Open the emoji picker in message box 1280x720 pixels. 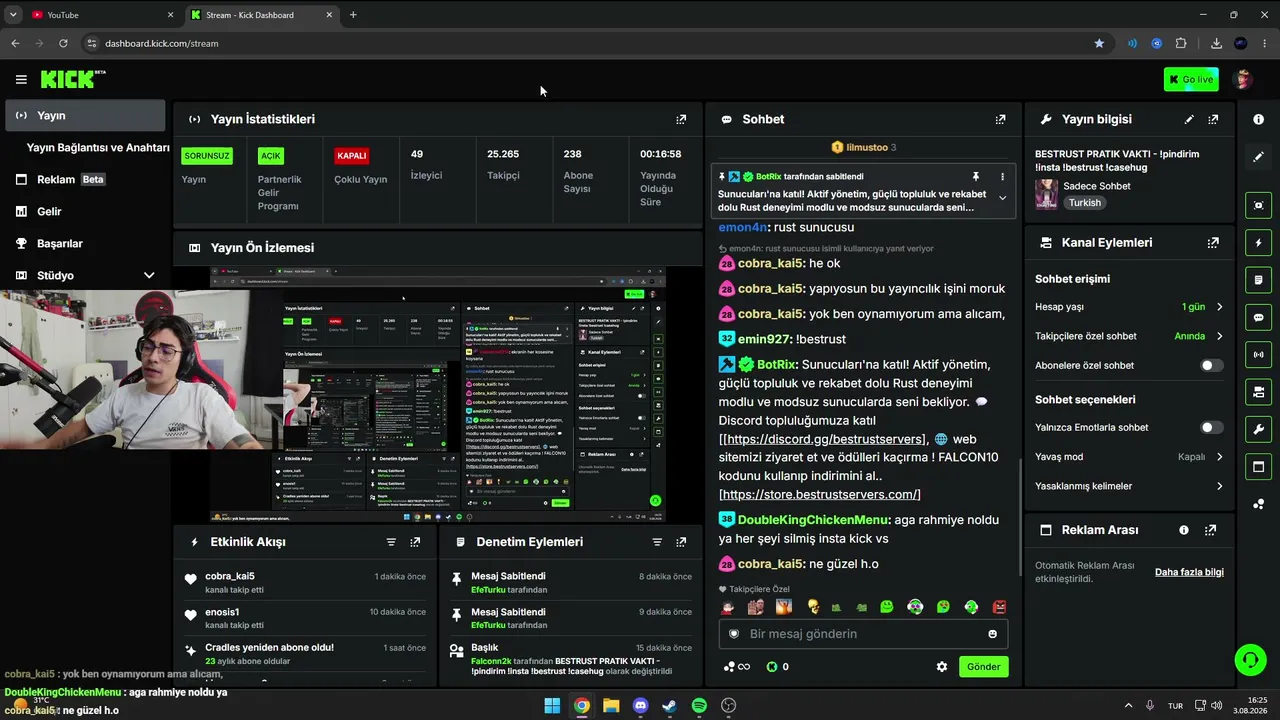tap(992, 634)
